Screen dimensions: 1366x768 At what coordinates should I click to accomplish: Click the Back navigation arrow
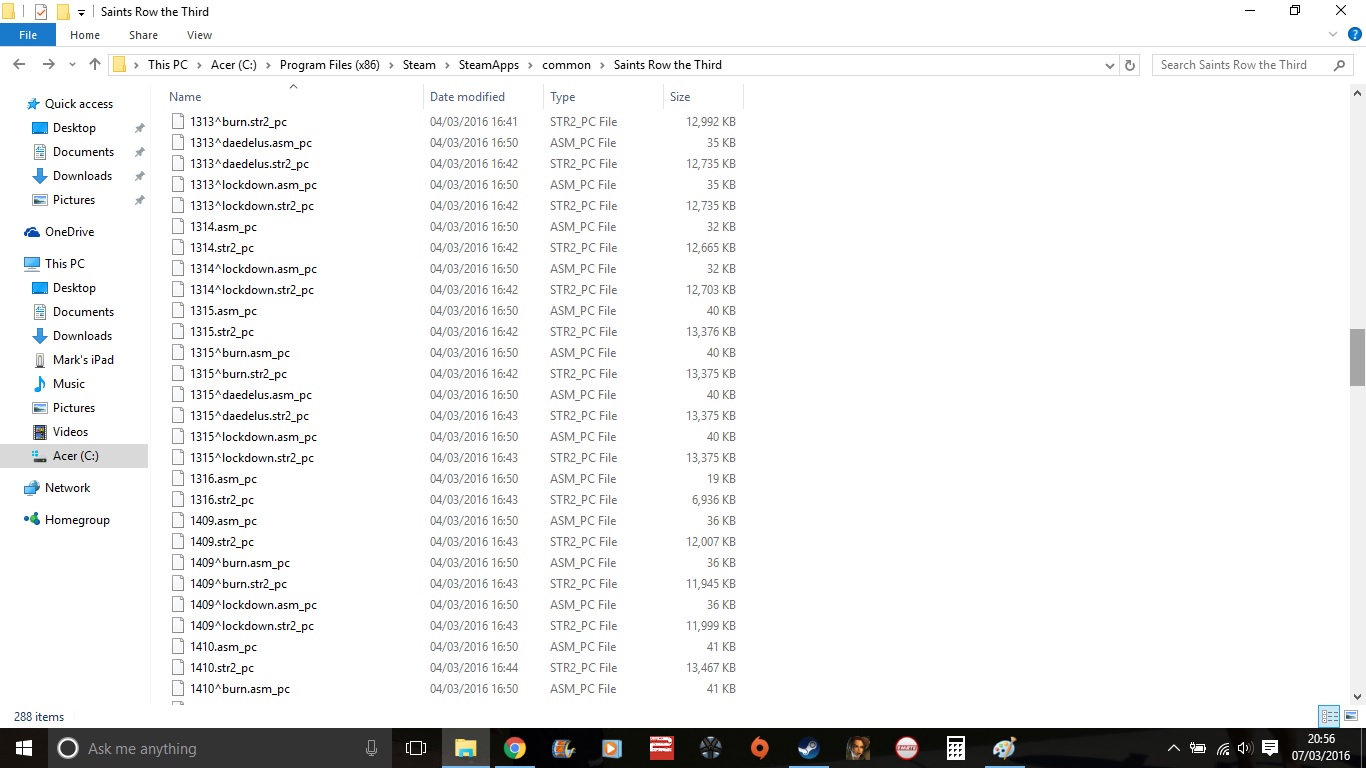[x=19, y=65]
